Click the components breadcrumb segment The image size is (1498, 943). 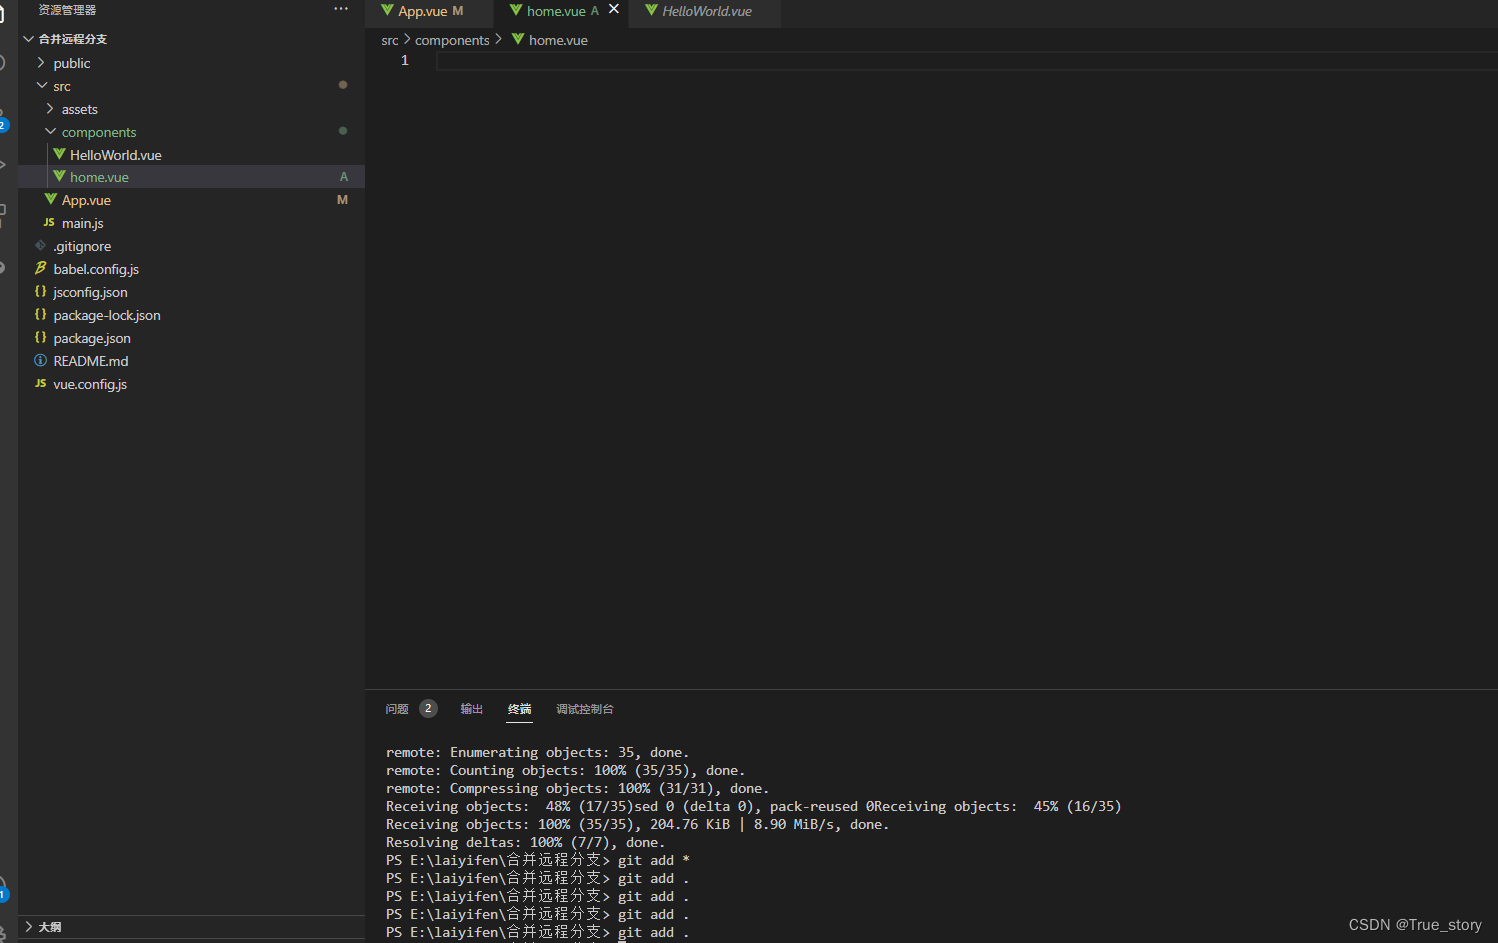coord(452,40)
